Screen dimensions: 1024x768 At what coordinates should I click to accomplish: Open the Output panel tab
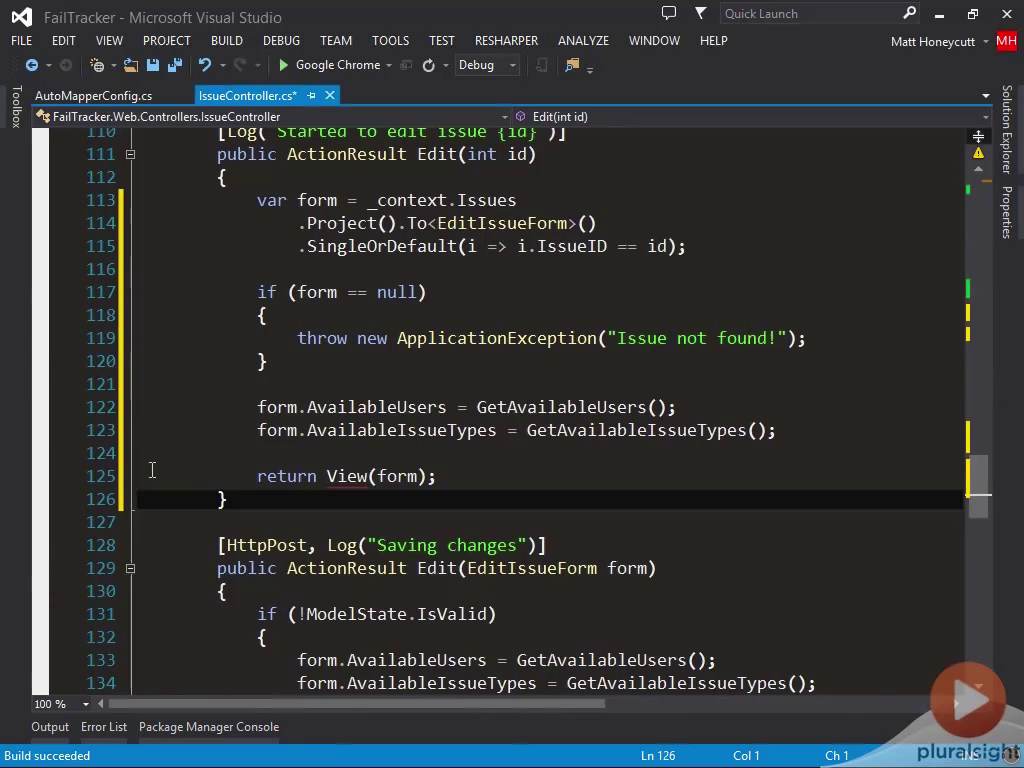pos(50,727)
